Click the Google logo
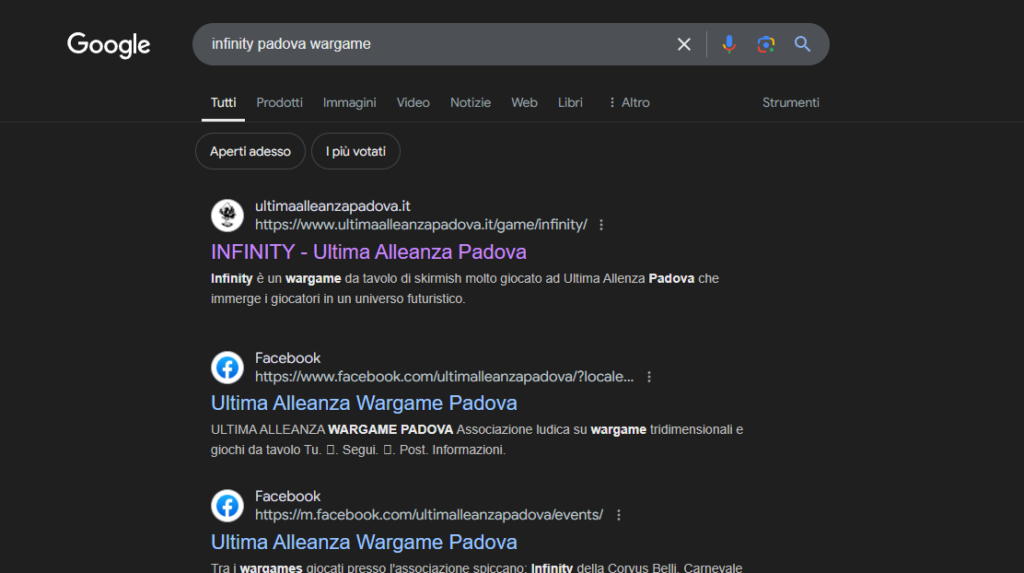 point(108,44)
